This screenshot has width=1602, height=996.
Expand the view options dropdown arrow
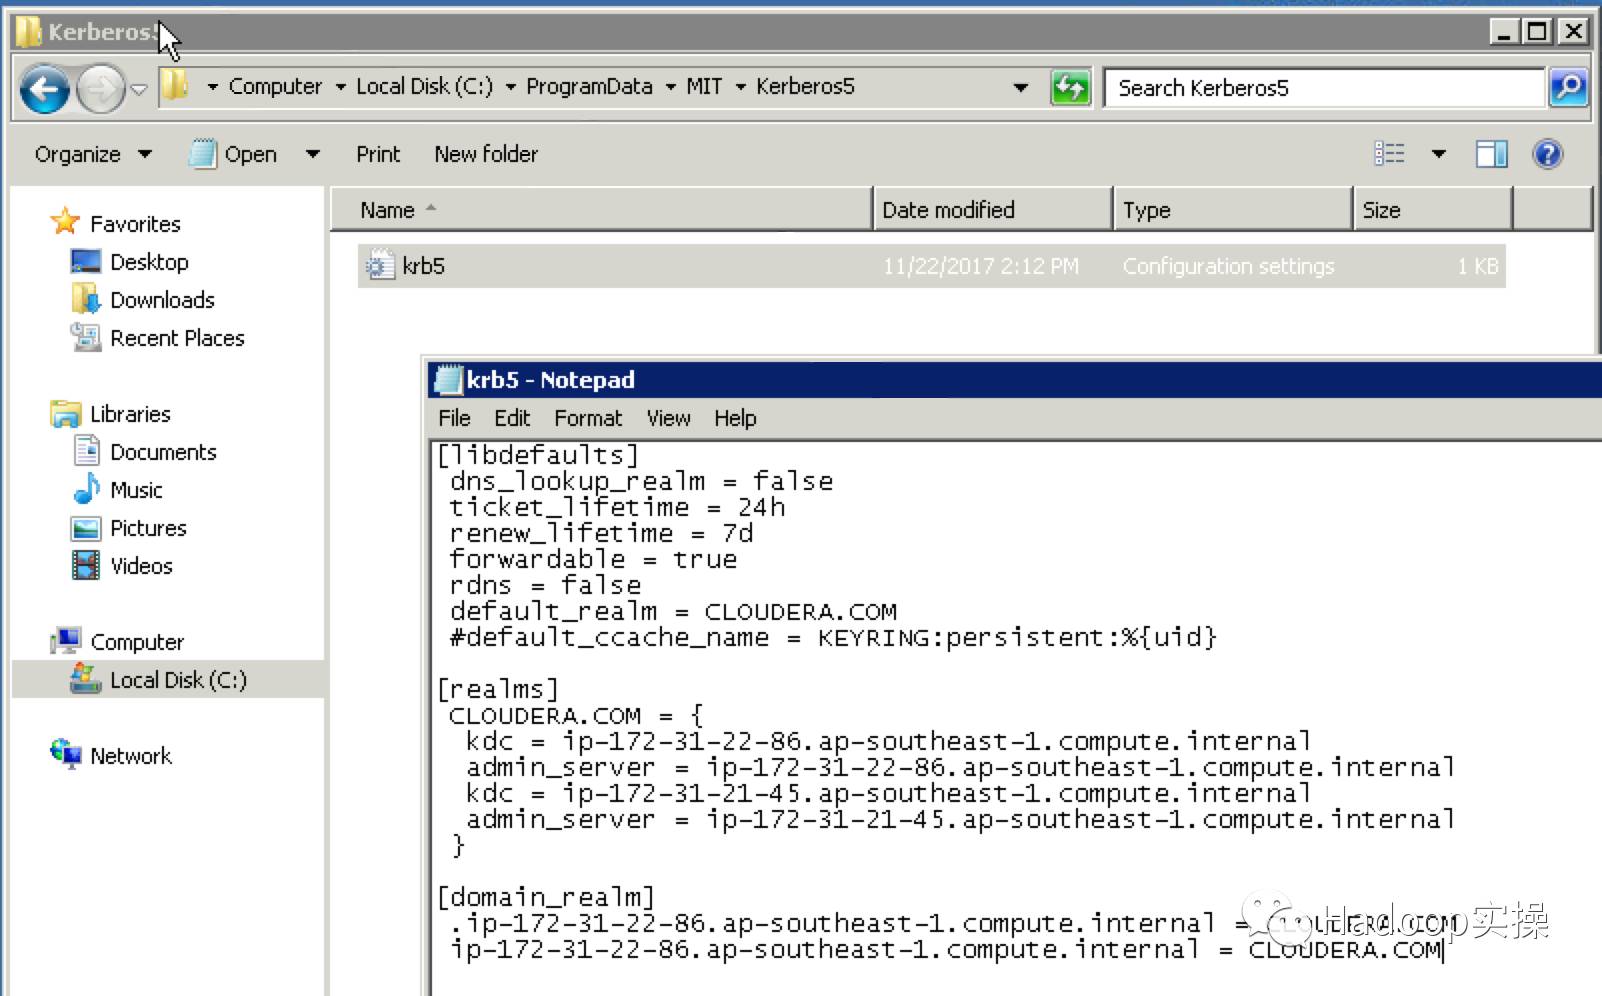(x=1438, y=154)
